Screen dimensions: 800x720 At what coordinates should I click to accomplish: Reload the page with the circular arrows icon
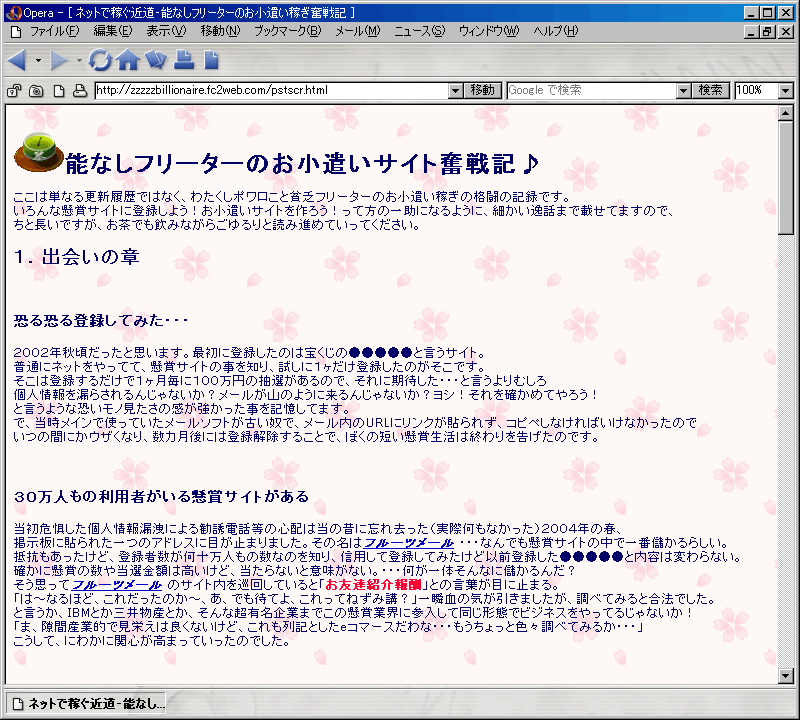(100, 60)
